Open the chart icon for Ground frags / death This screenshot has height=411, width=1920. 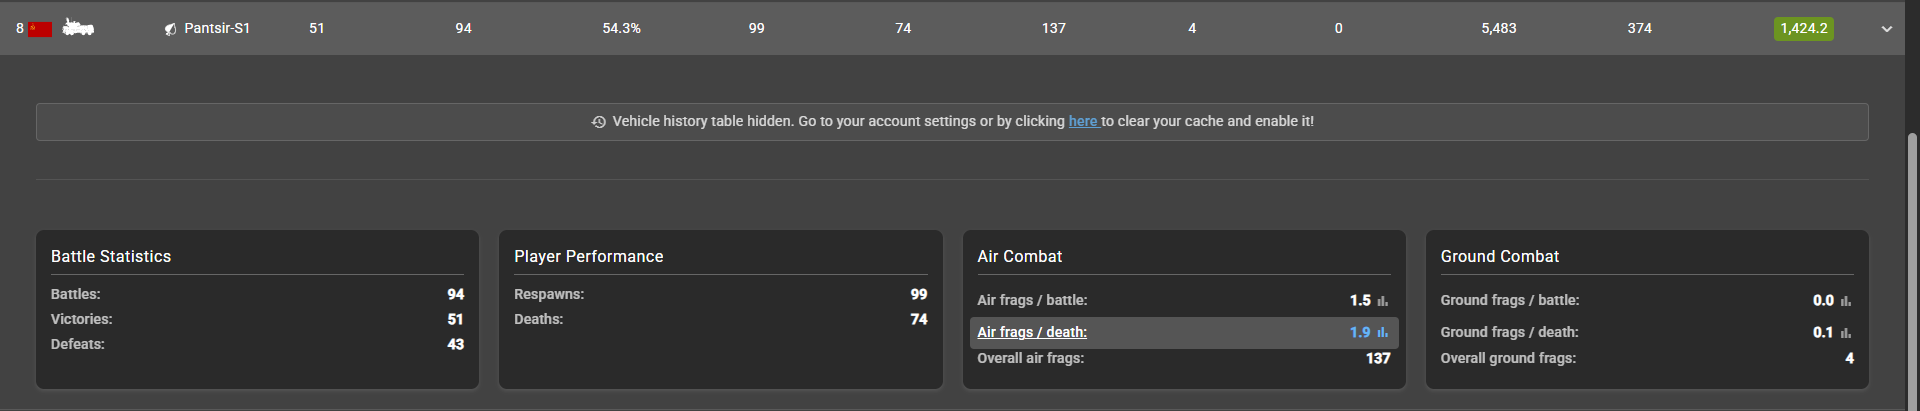(1846, 333)
